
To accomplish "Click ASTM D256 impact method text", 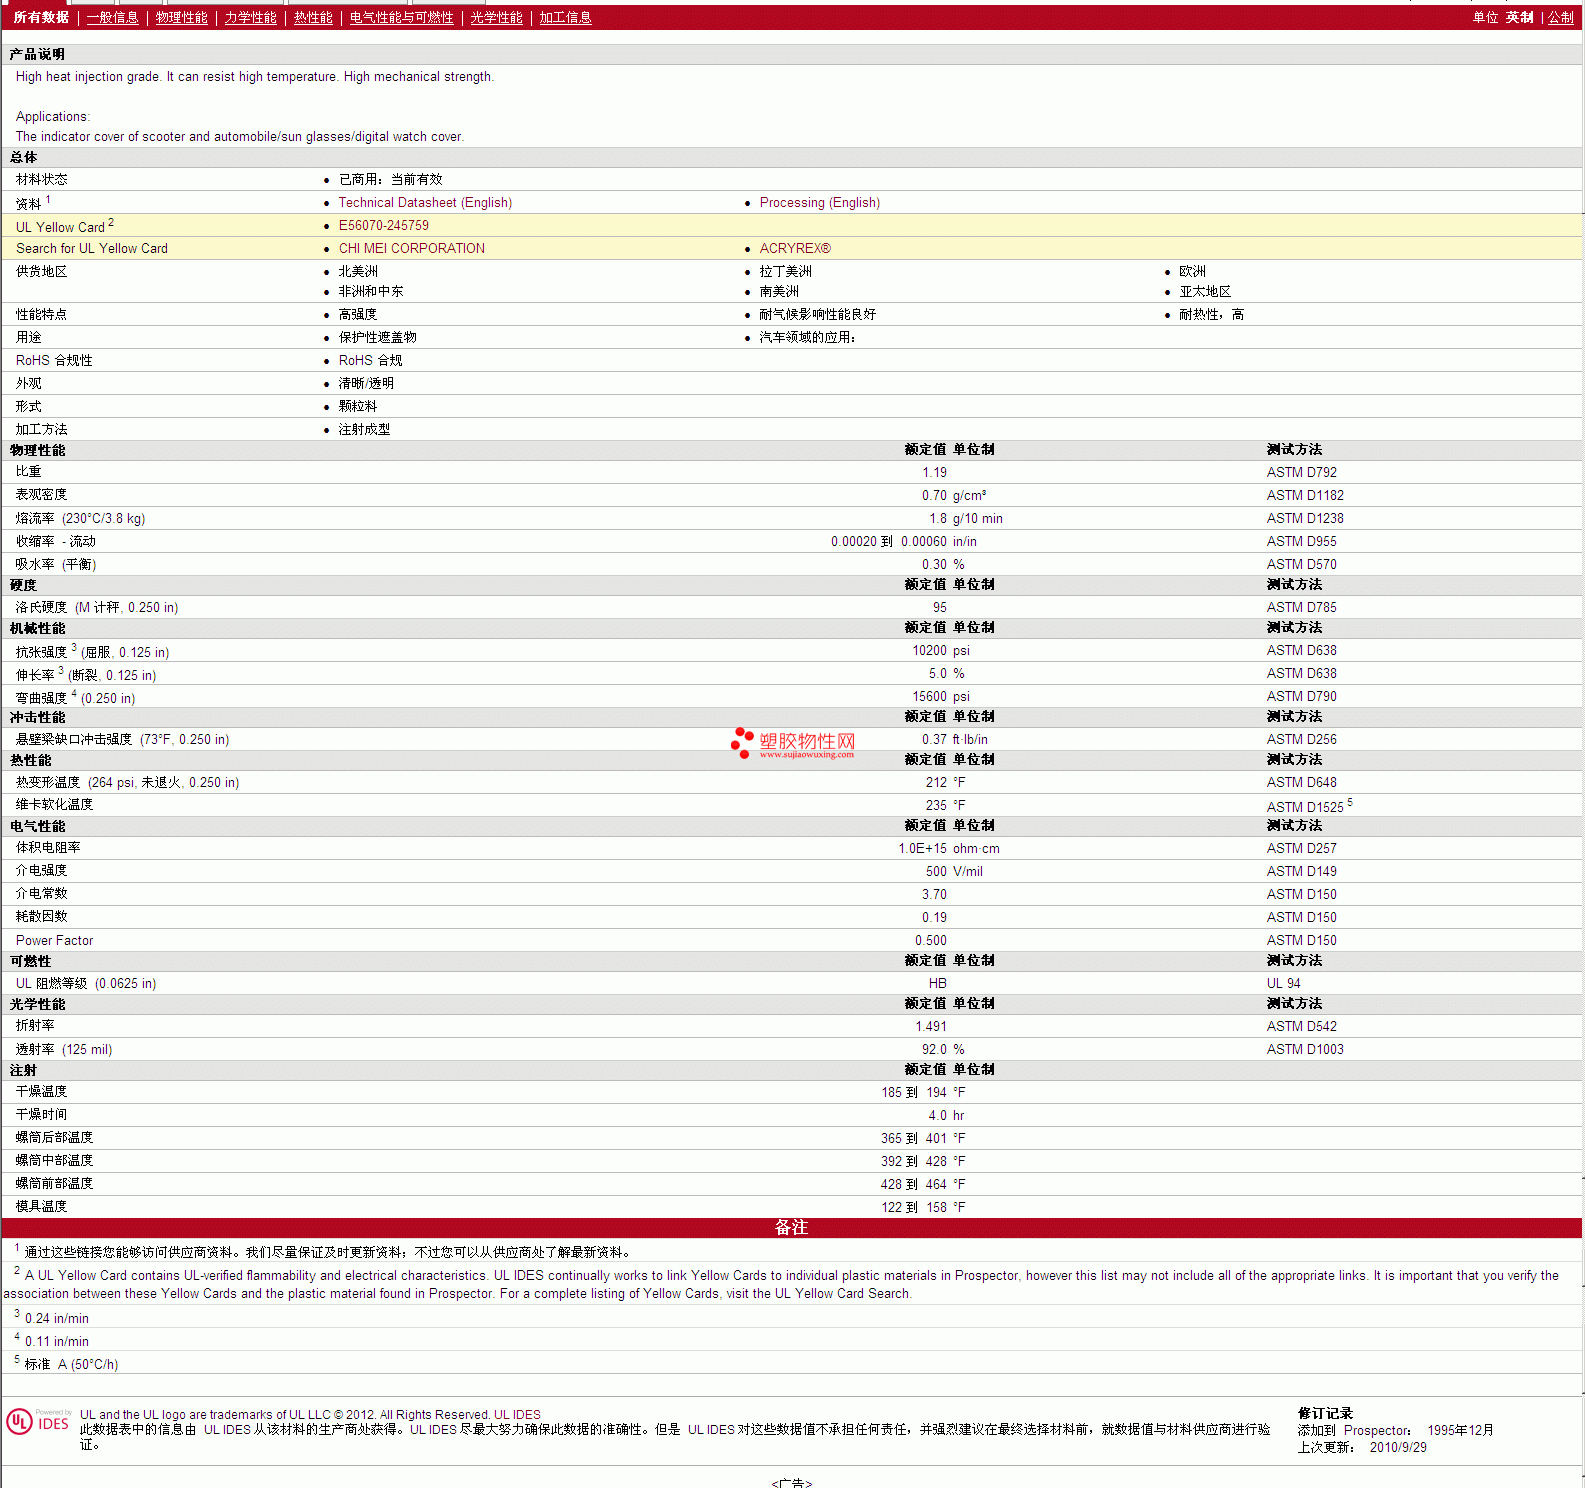I will tap(1301, 739).
